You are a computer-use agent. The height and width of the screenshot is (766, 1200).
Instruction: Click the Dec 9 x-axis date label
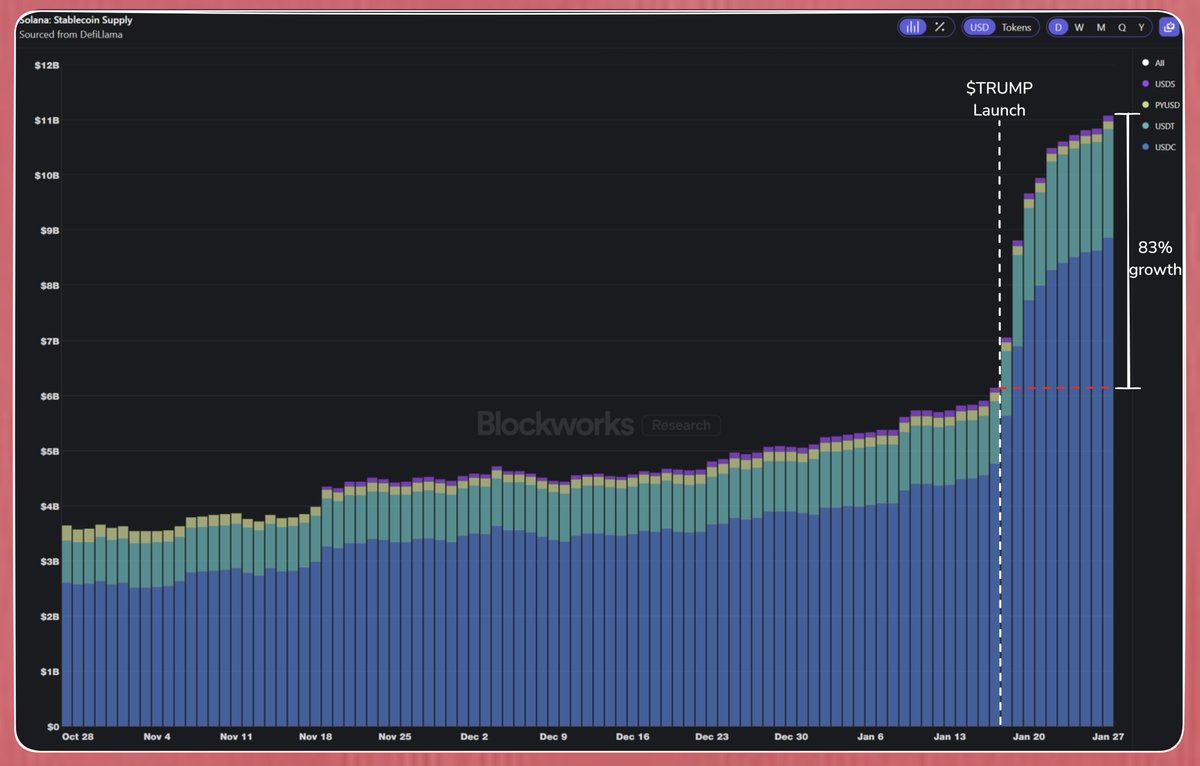point(552,737)
